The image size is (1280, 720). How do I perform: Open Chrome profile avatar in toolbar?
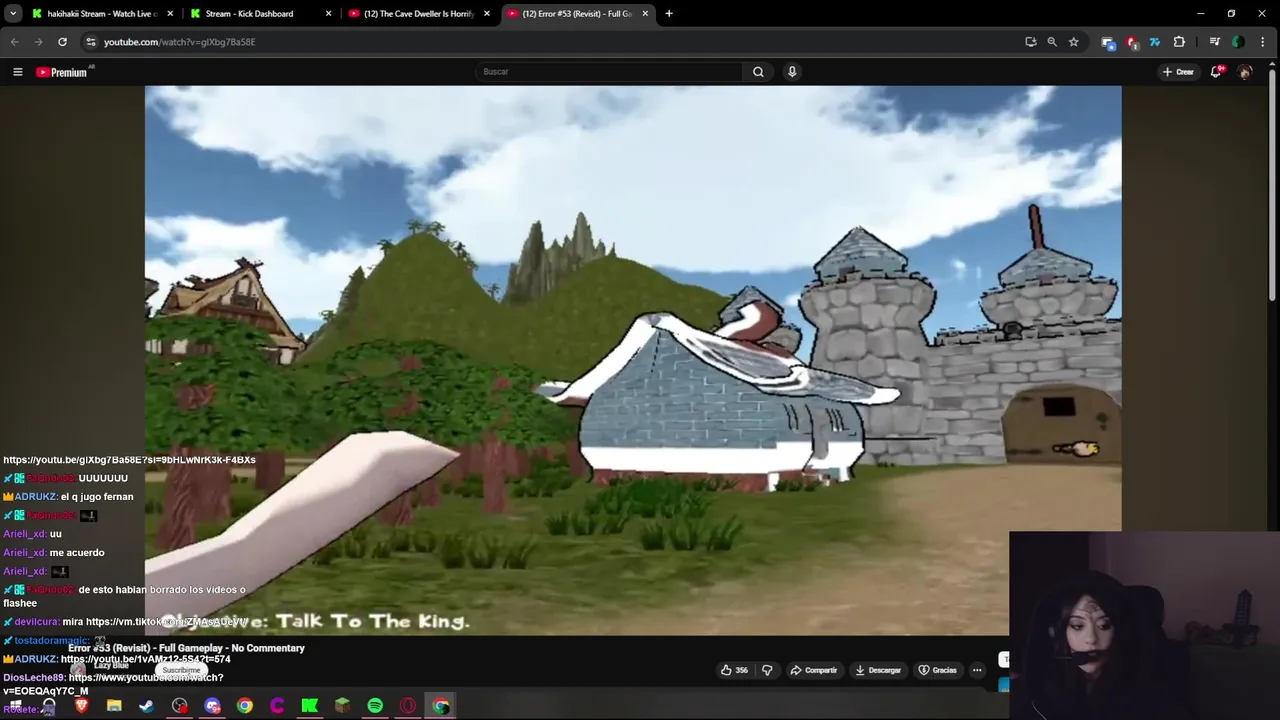coord(1238,42)
